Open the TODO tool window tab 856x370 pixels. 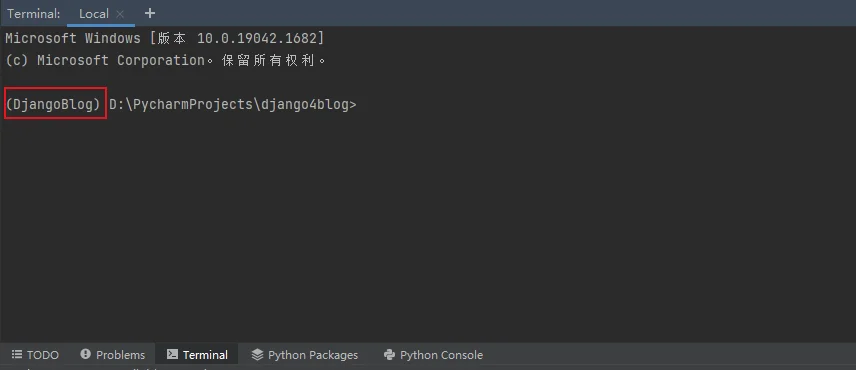point(35,355)
